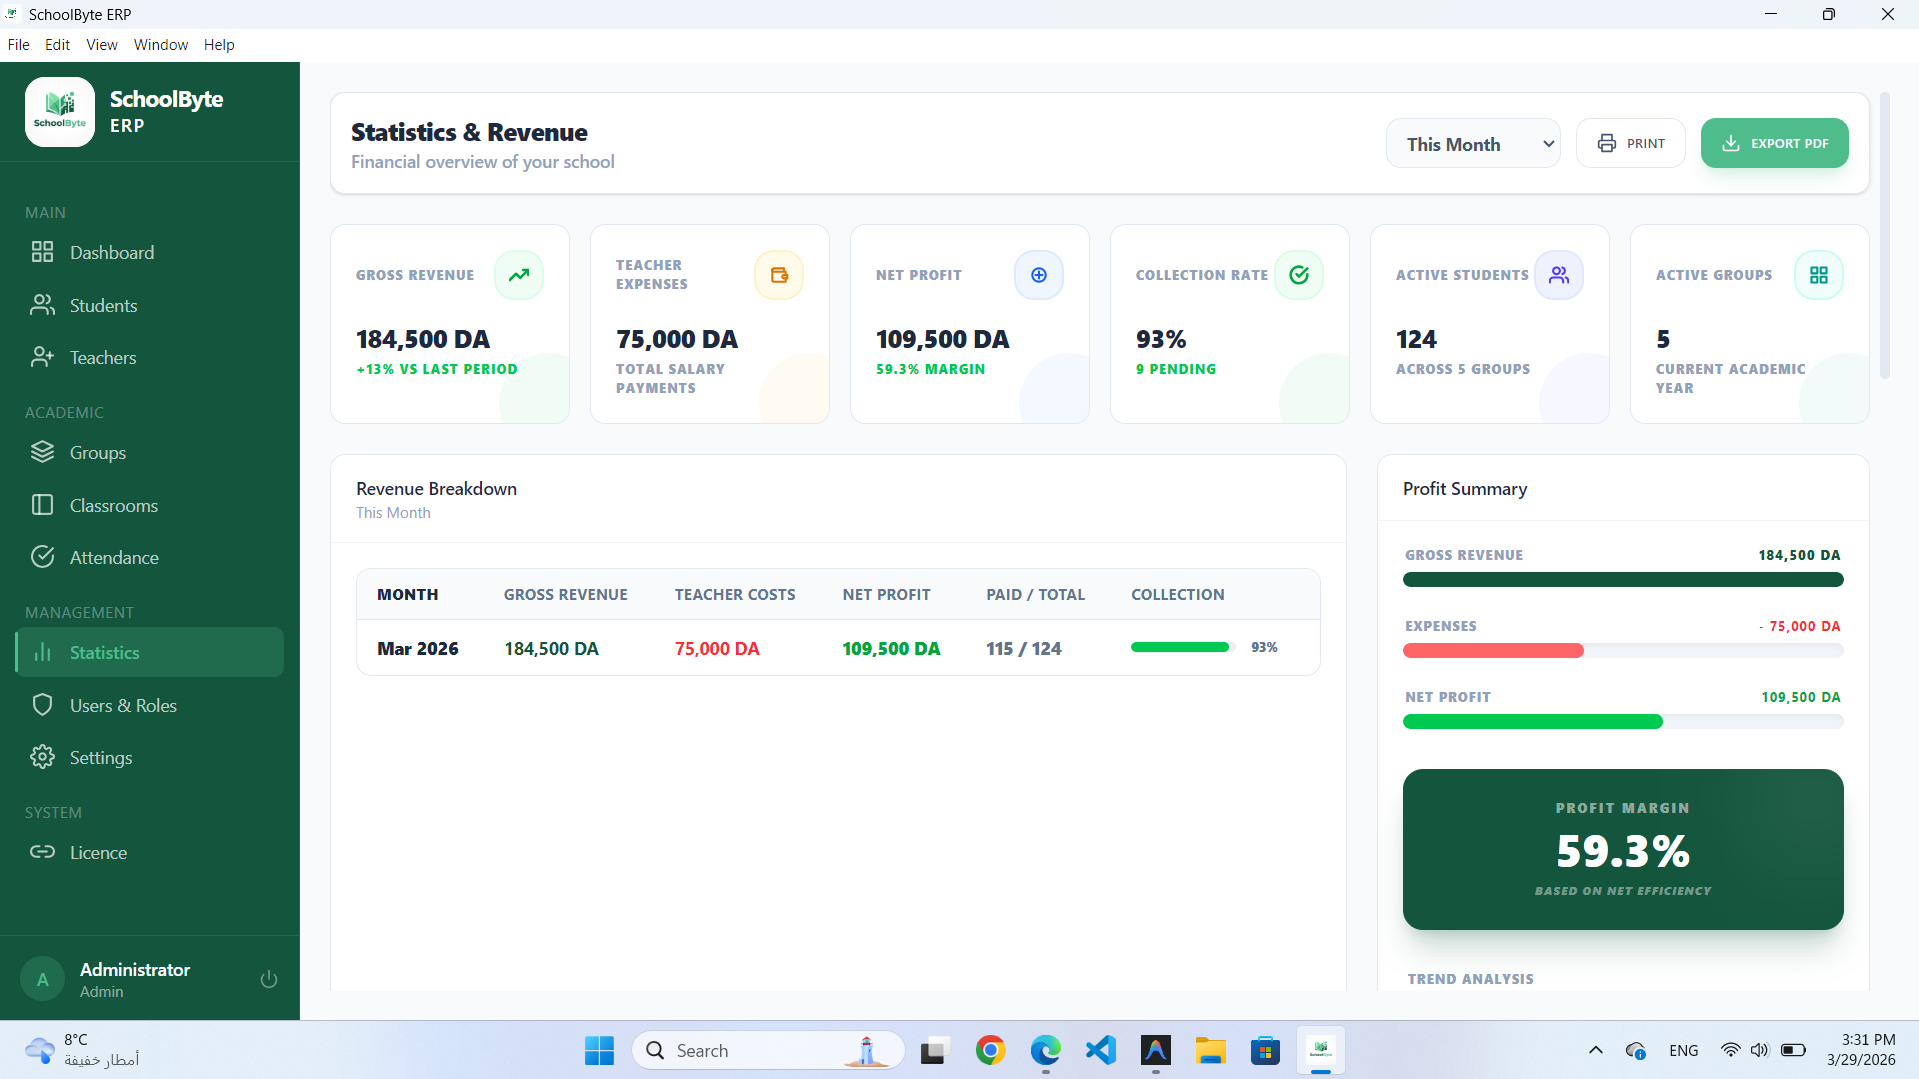Click the EXPORT PDF button
The image size is (1919, 1079).
[x=1774, y=144]
